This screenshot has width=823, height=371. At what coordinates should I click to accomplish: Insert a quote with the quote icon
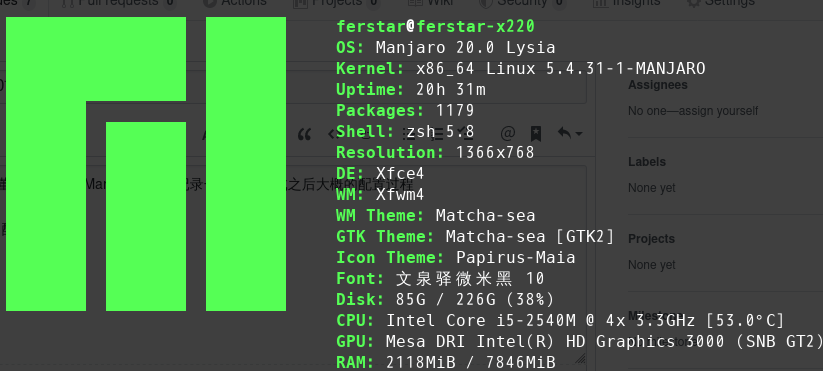point(304,134)
